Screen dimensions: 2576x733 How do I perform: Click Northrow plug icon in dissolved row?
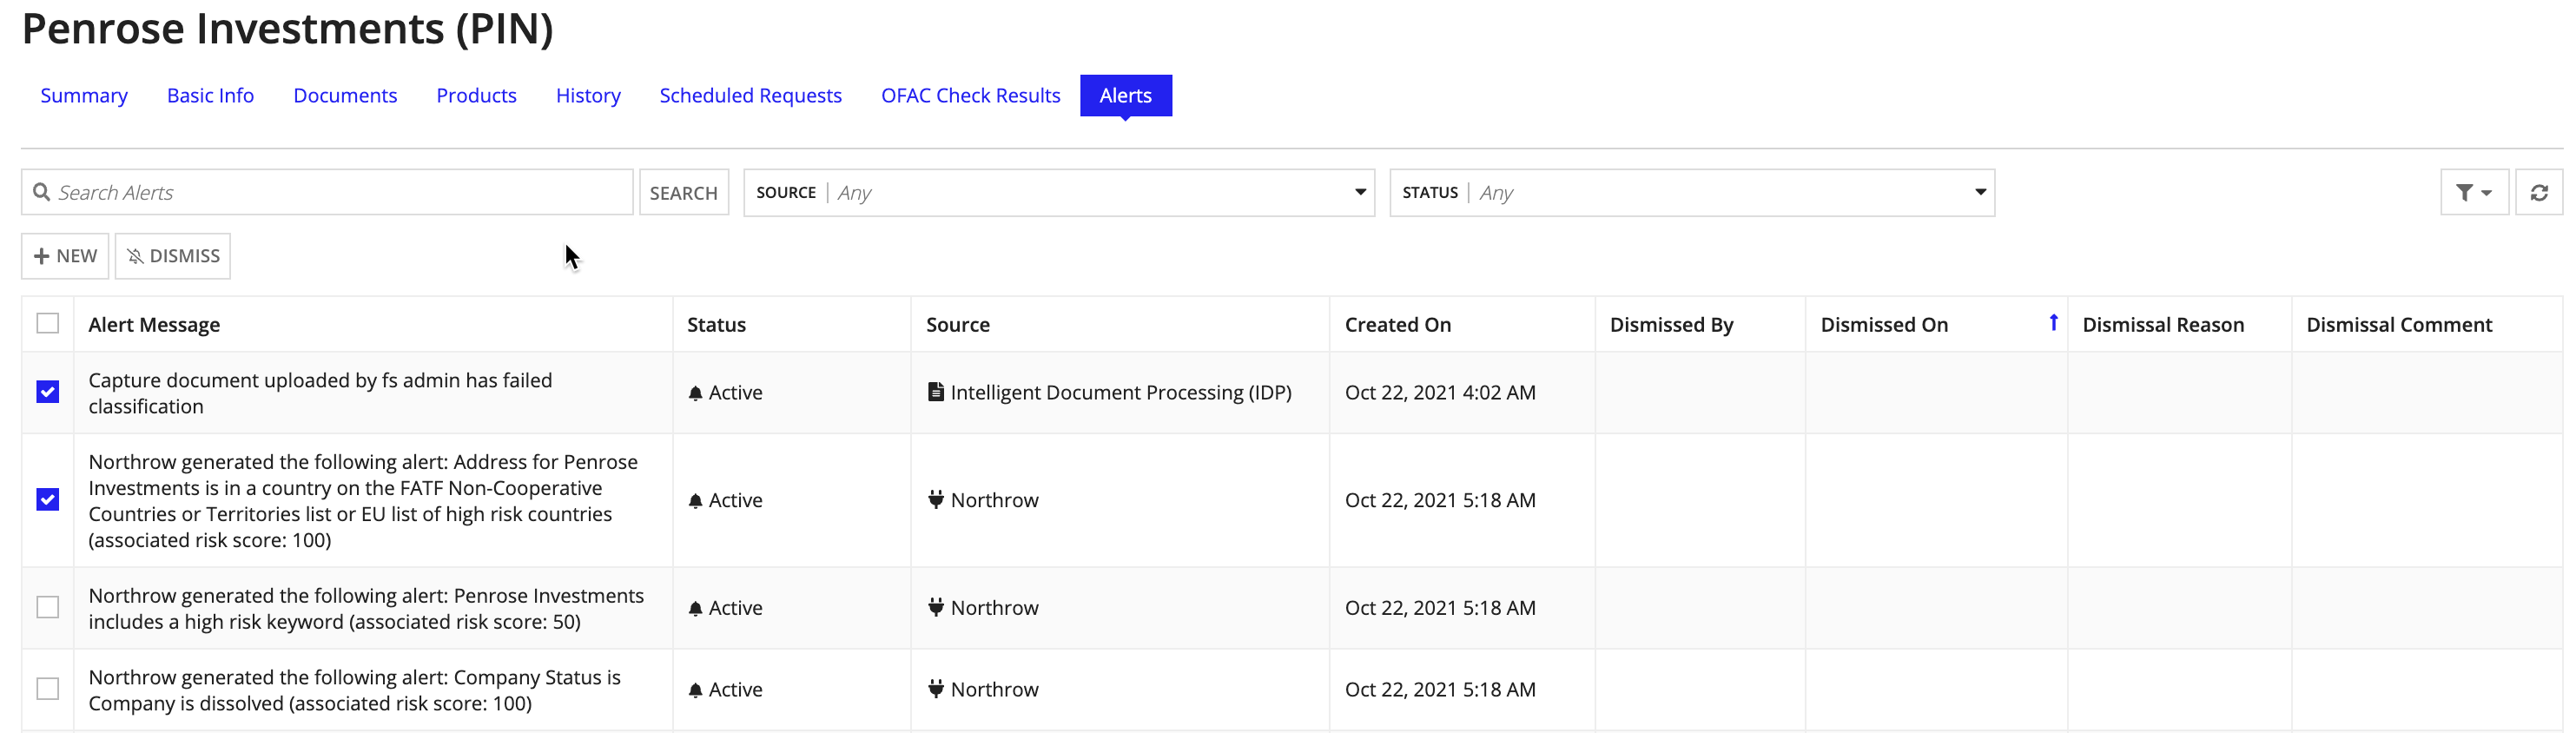point(935,688)
